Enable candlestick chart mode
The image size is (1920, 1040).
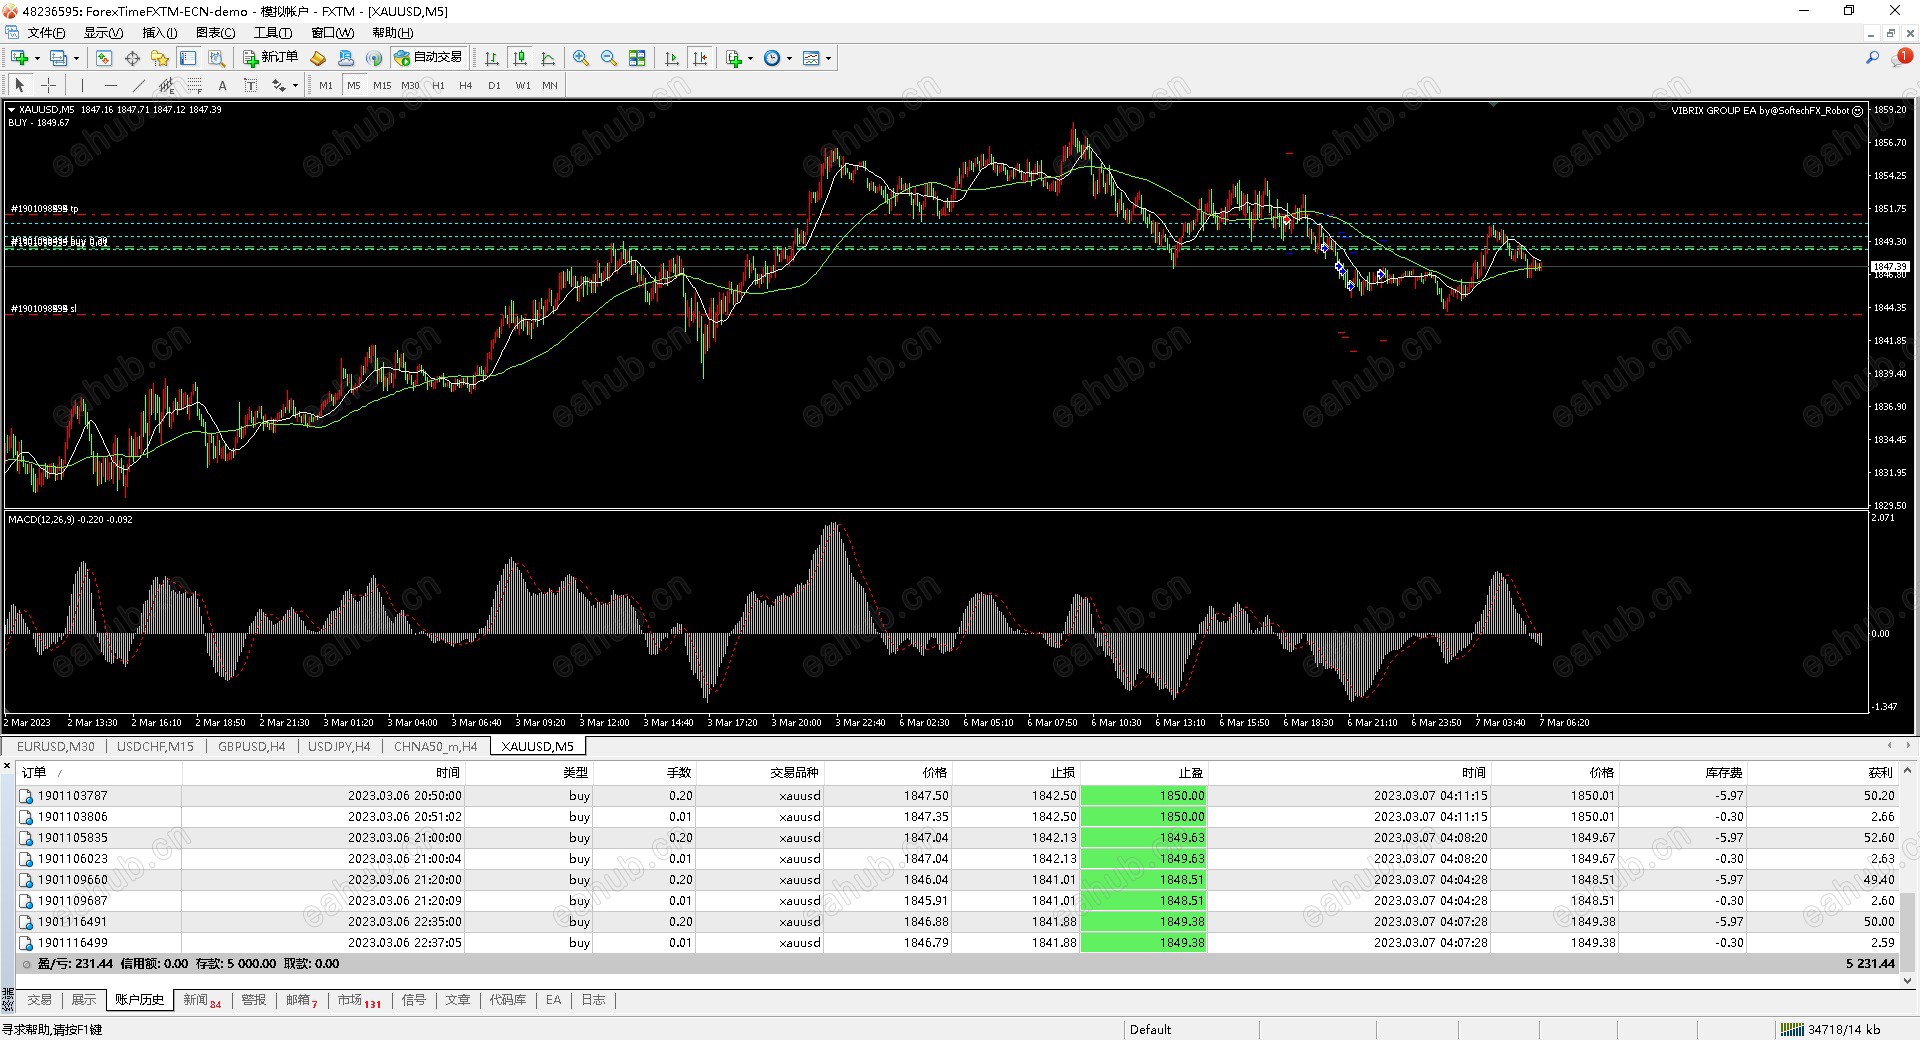(x=520, y=58)
